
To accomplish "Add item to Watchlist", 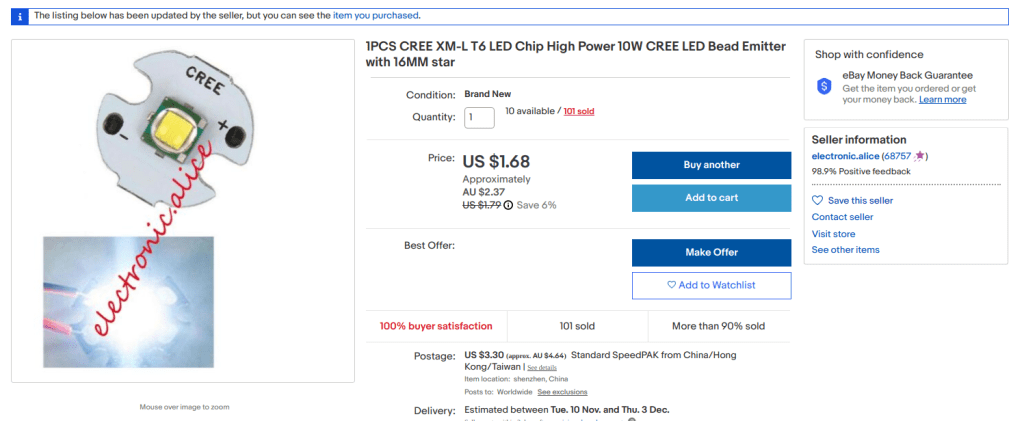I will (711, 285).
